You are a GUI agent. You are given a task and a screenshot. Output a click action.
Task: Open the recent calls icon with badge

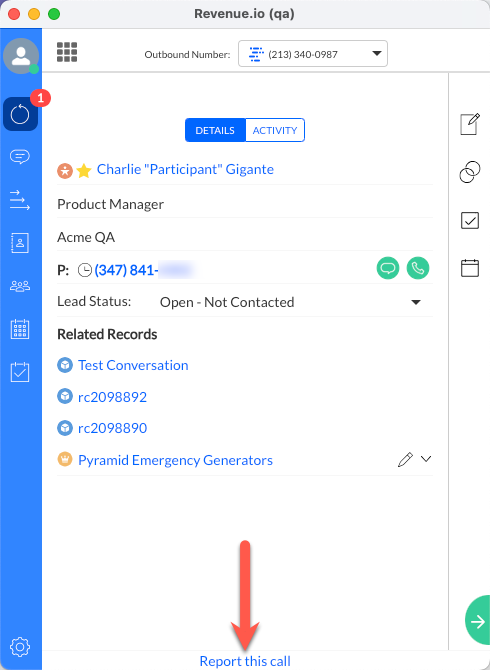[x=21, y=114]
